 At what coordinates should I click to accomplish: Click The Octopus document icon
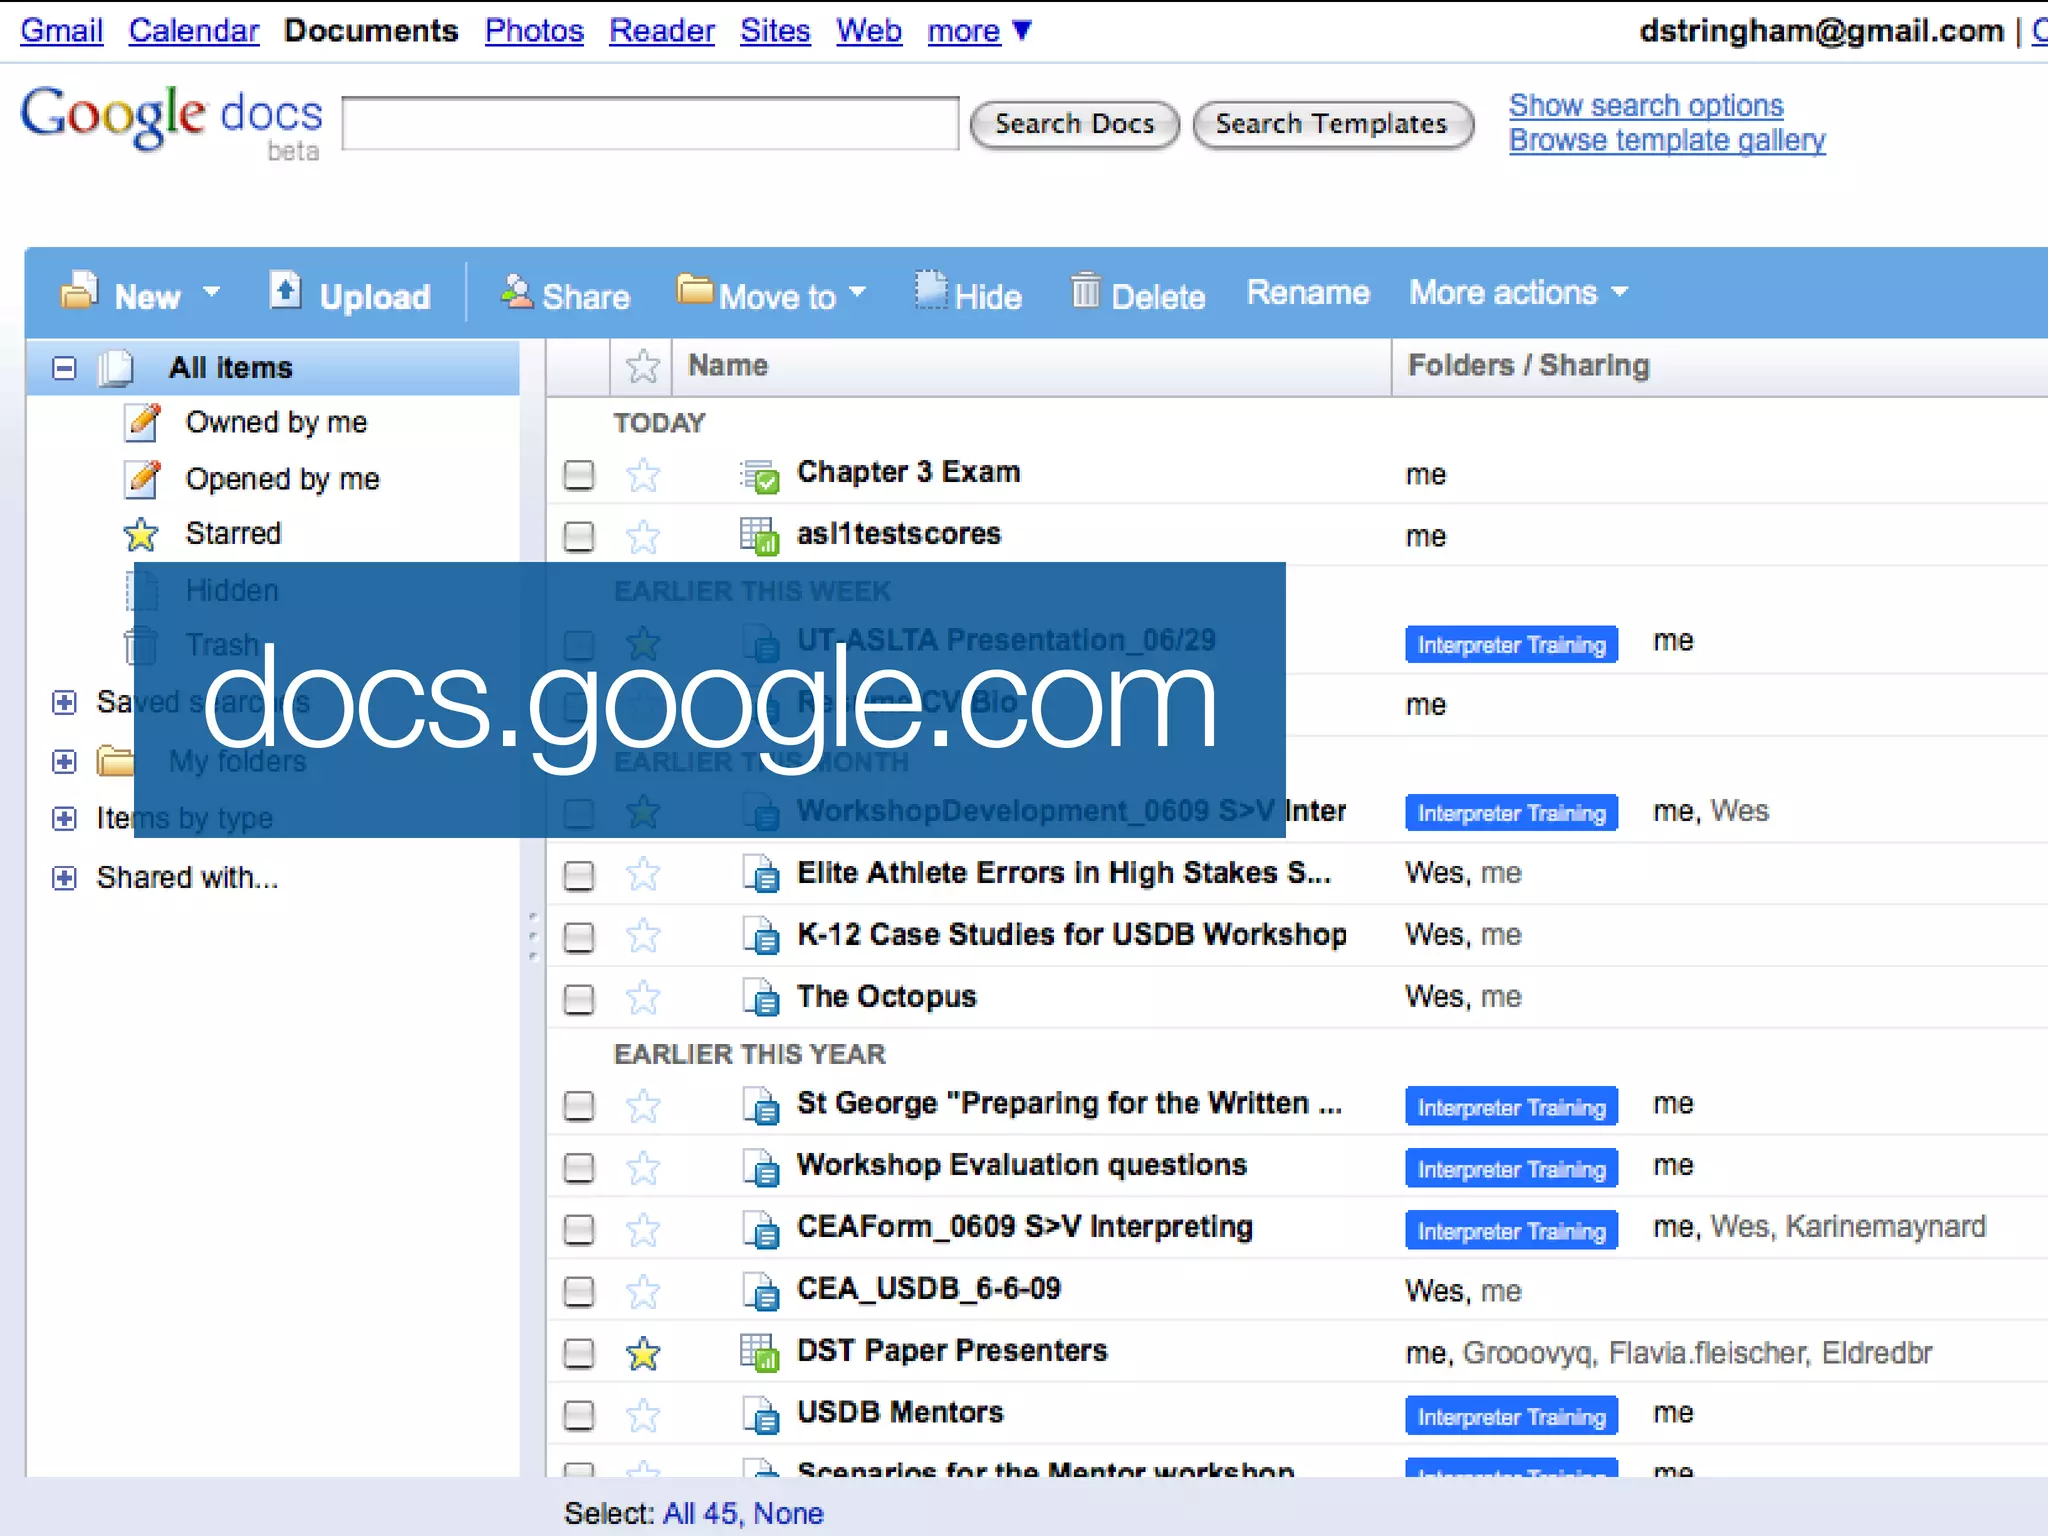(x=762, y=998)
